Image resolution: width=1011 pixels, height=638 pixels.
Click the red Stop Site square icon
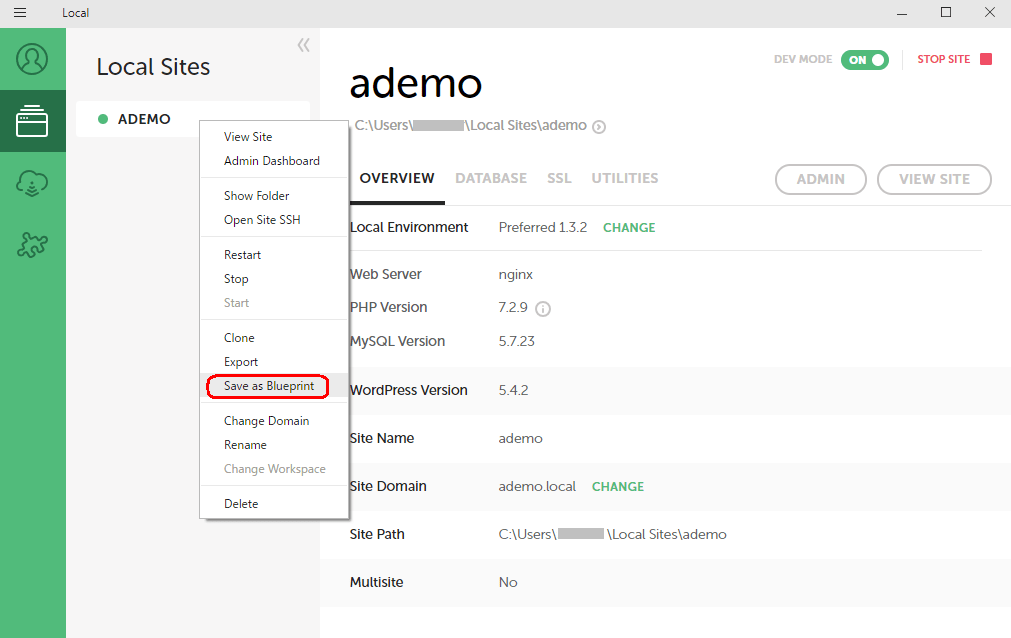(986, 59)
